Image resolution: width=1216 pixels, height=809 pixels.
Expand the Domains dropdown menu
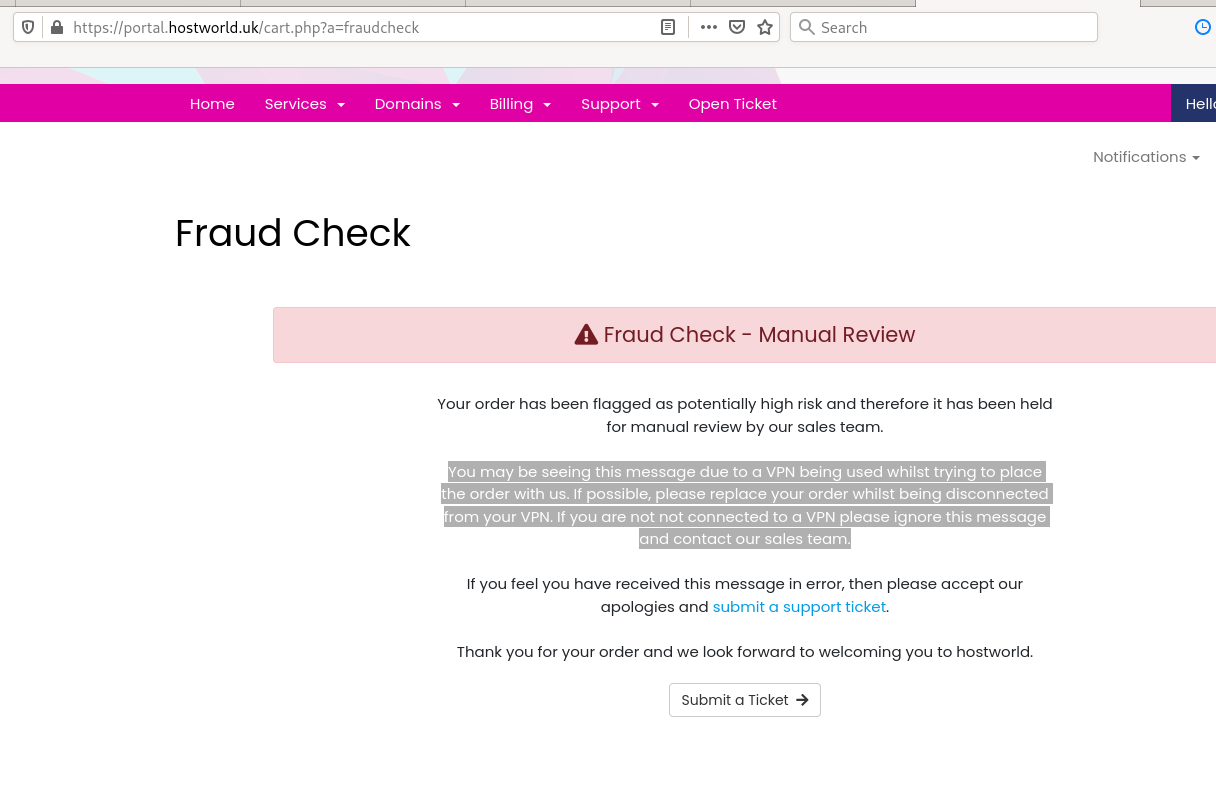coord(418,104)
